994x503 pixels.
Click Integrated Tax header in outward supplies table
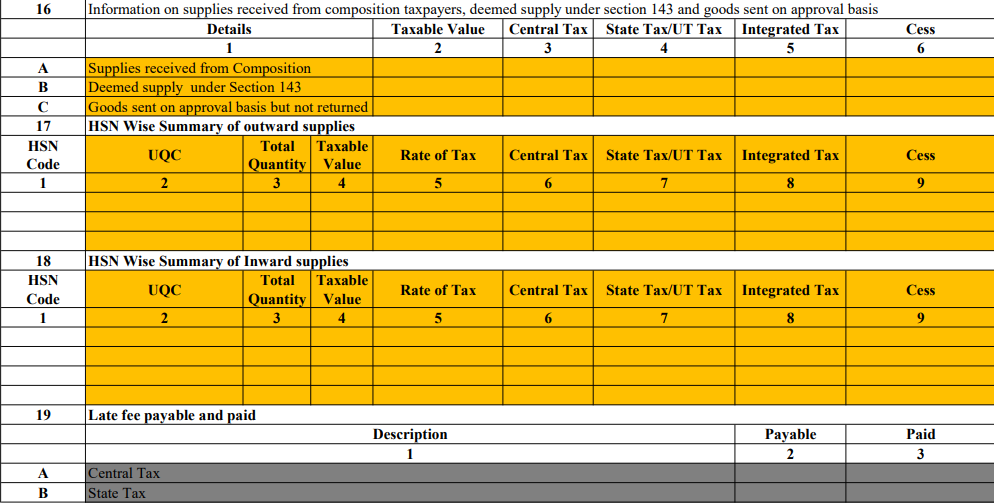(x=790, y=155)
